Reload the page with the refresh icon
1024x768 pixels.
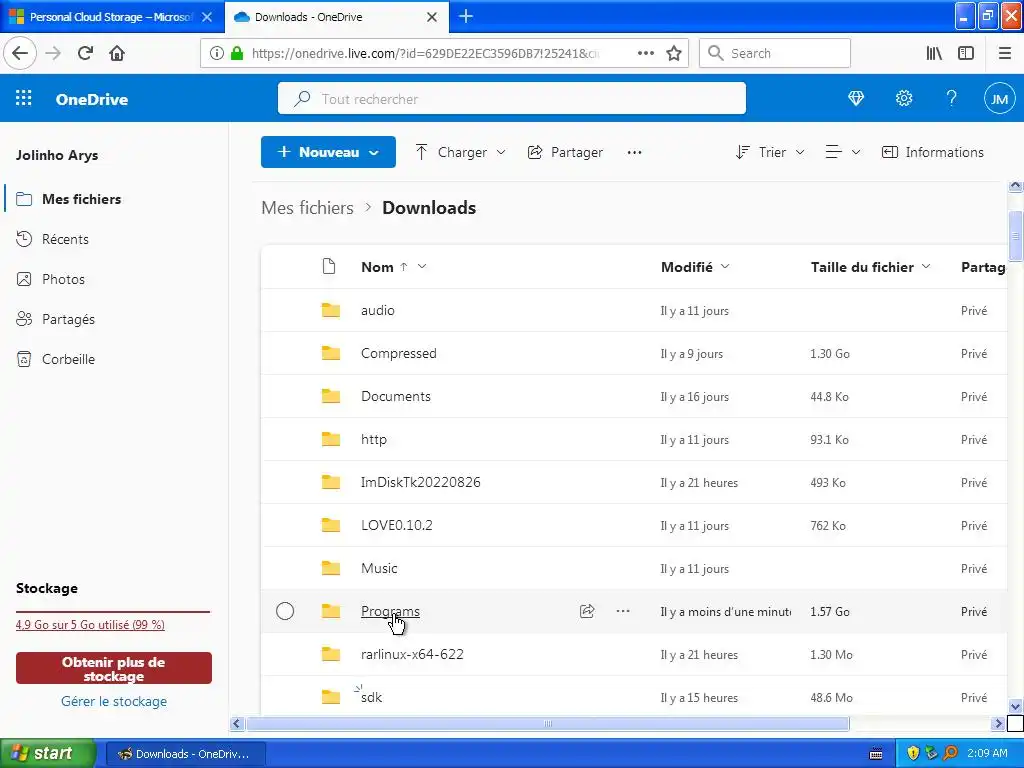[86, 54]
